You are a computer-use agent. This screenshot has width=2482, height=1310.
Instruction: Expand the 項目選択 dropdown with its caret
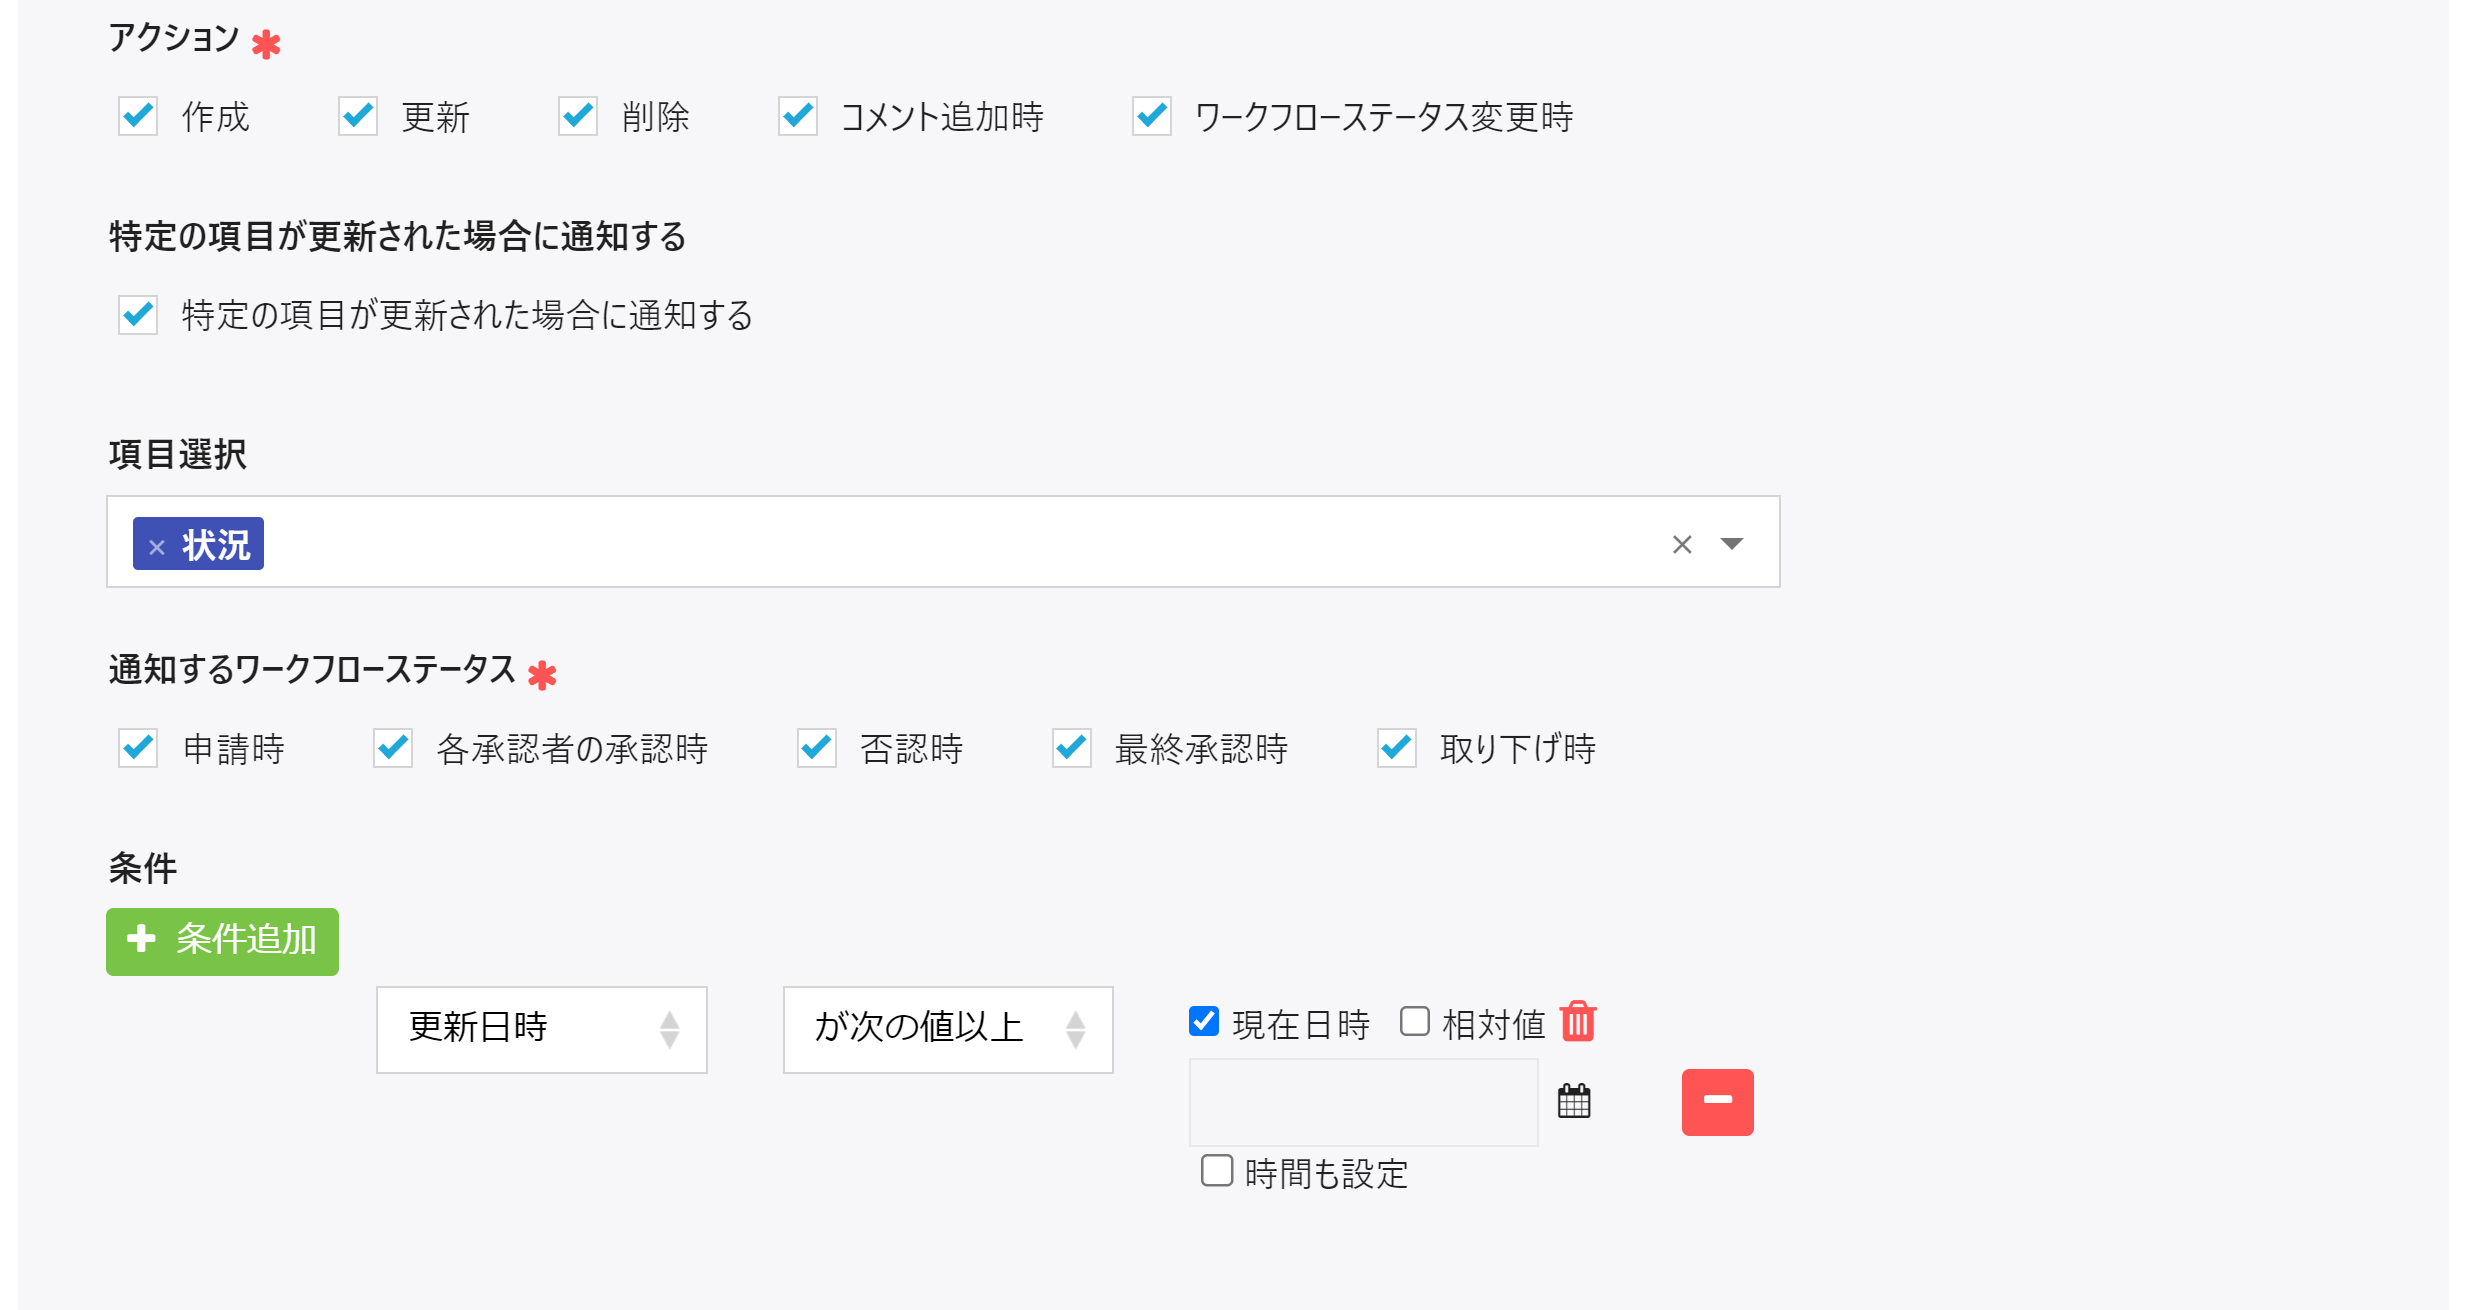pos(1733,544)
